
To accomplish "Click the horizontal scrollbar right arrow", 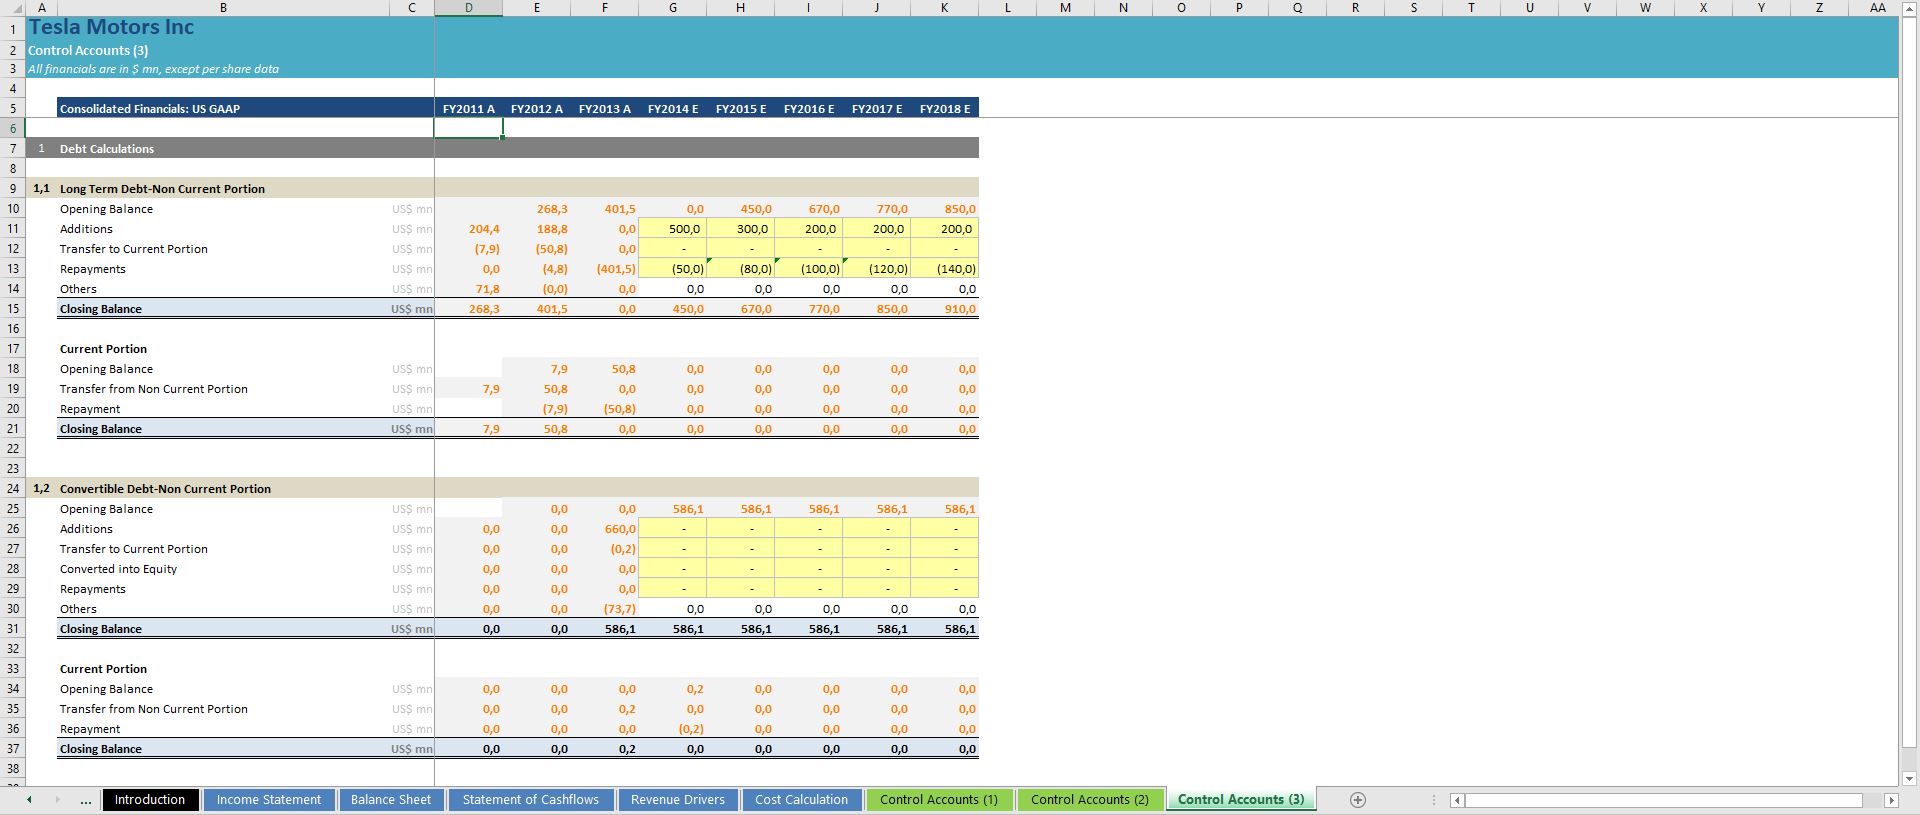I will 1890,800.
